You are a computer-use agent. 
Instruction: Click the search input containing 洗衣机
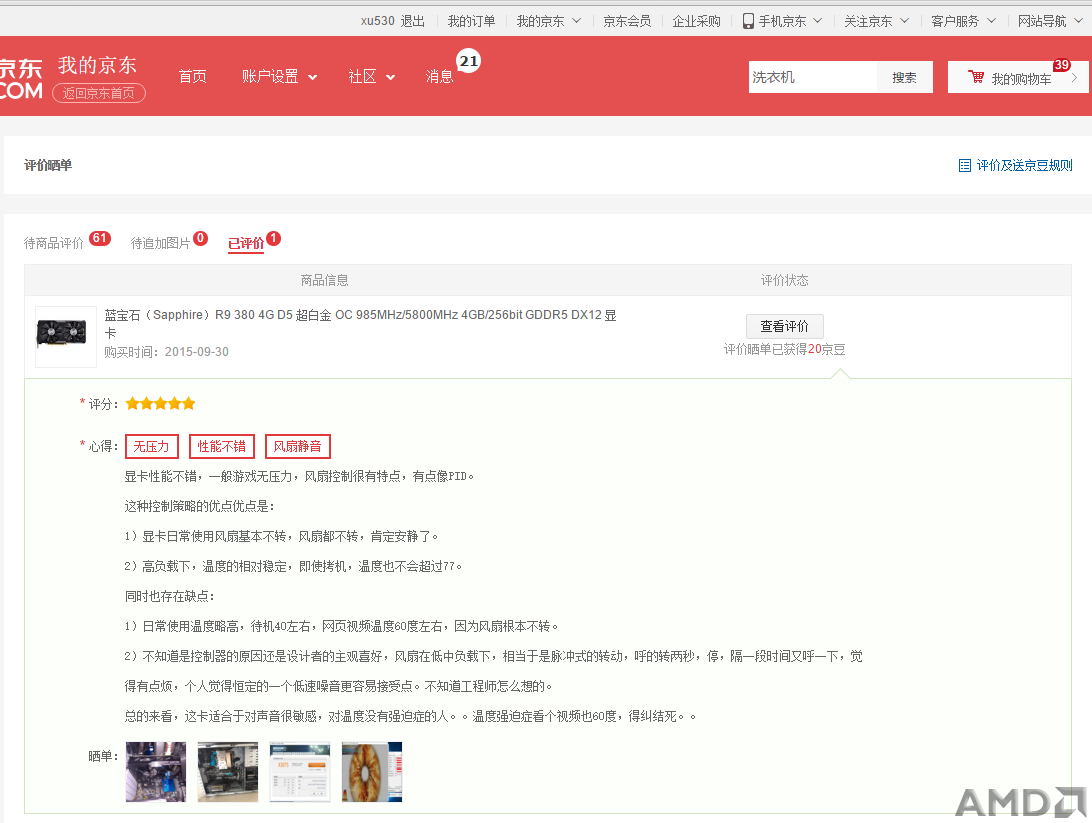[x=812, y=77]
